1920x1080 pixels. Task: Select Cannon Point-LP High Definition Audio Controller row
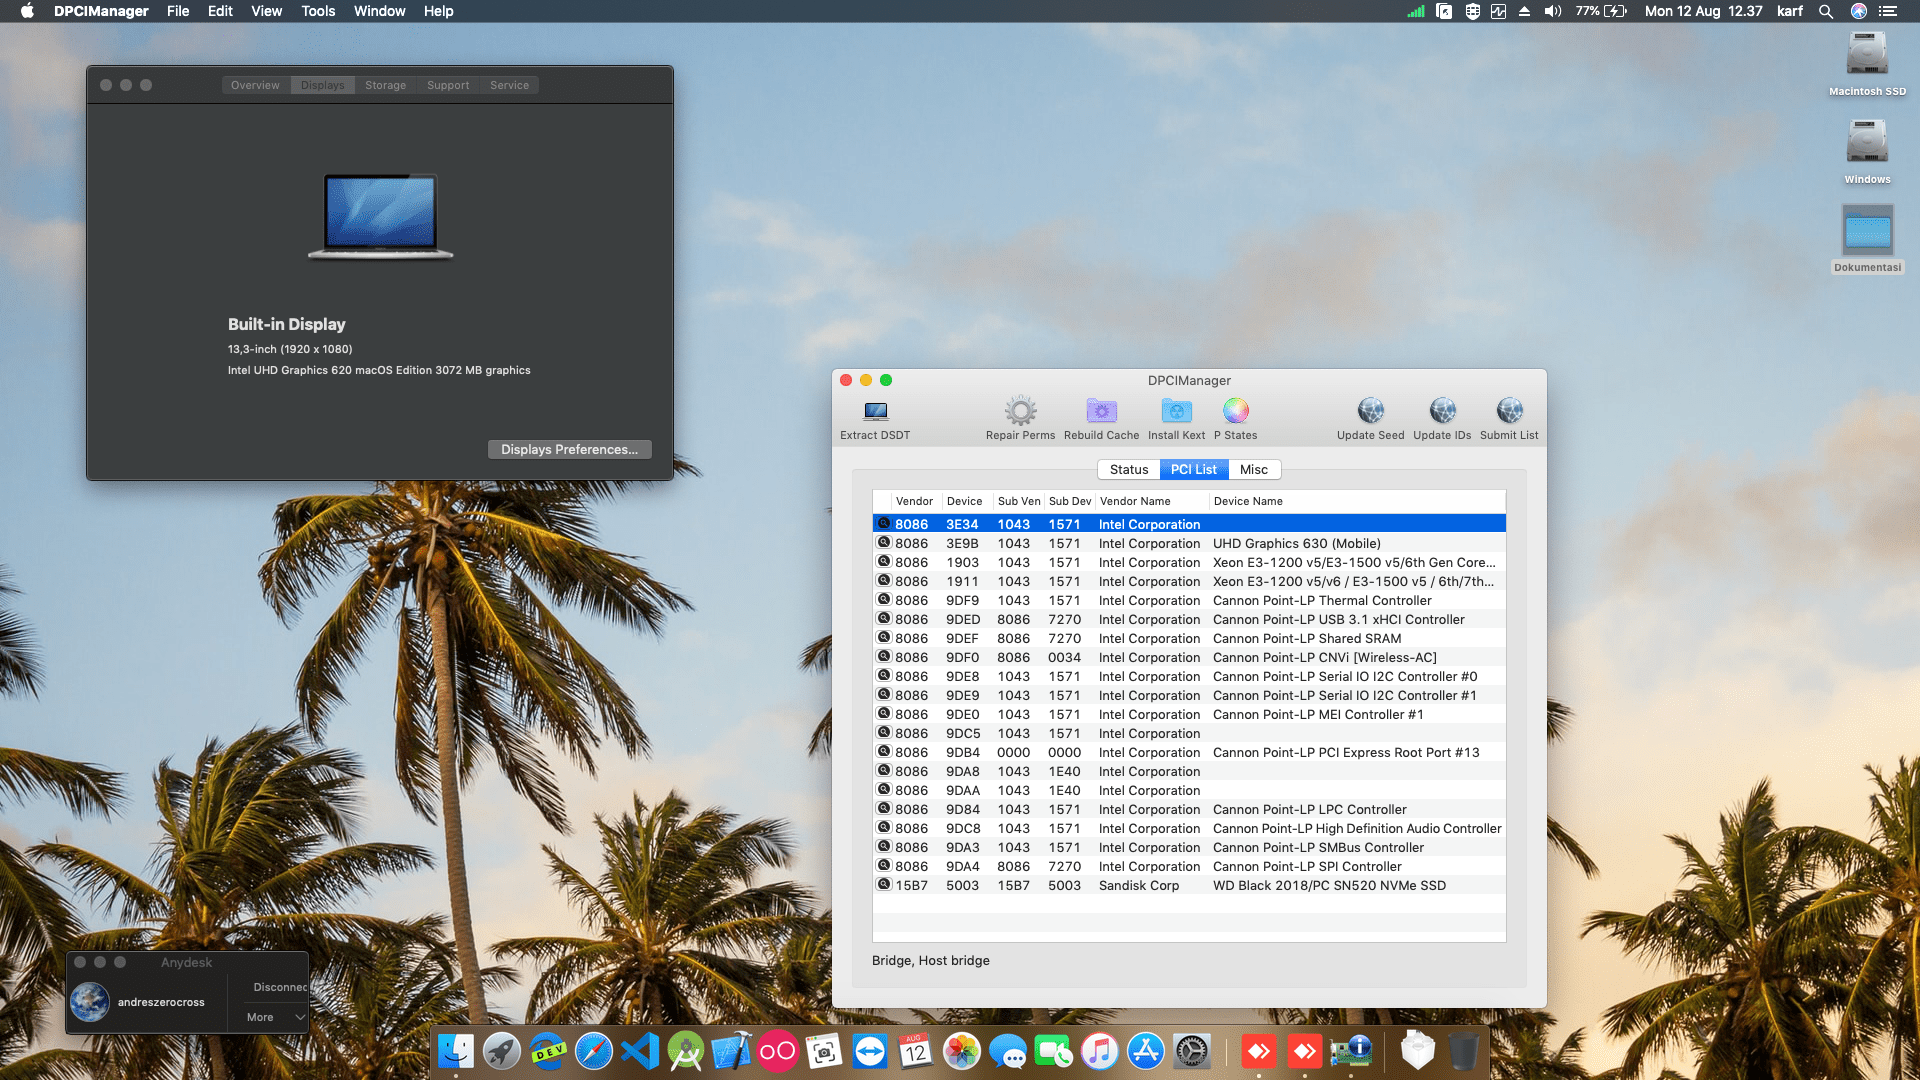pos(1189,829)
